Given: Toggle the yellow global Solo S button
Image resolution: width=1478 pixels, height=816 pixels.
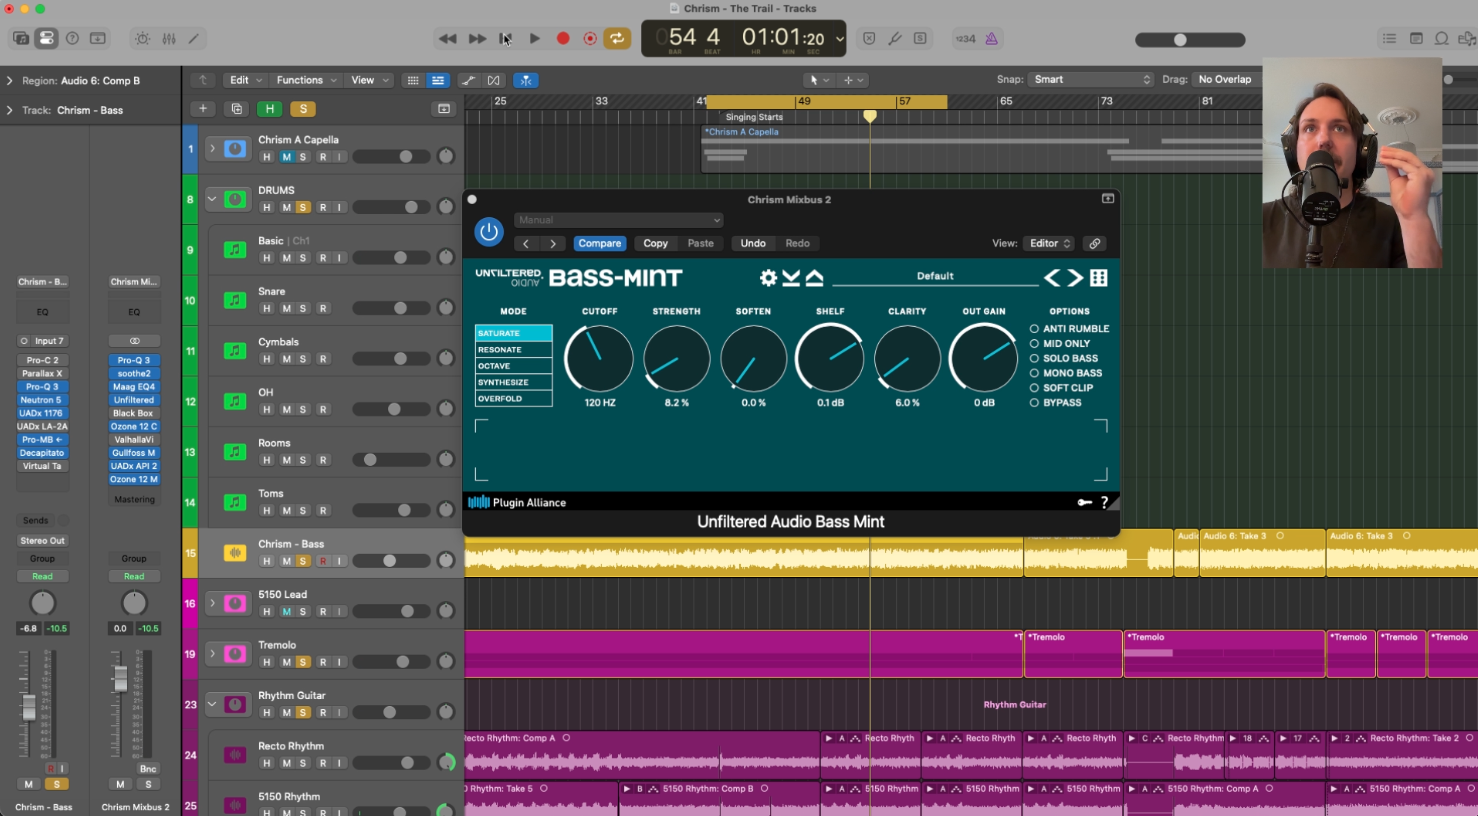Looking at the screenshot, I should [x=303, y=109].
